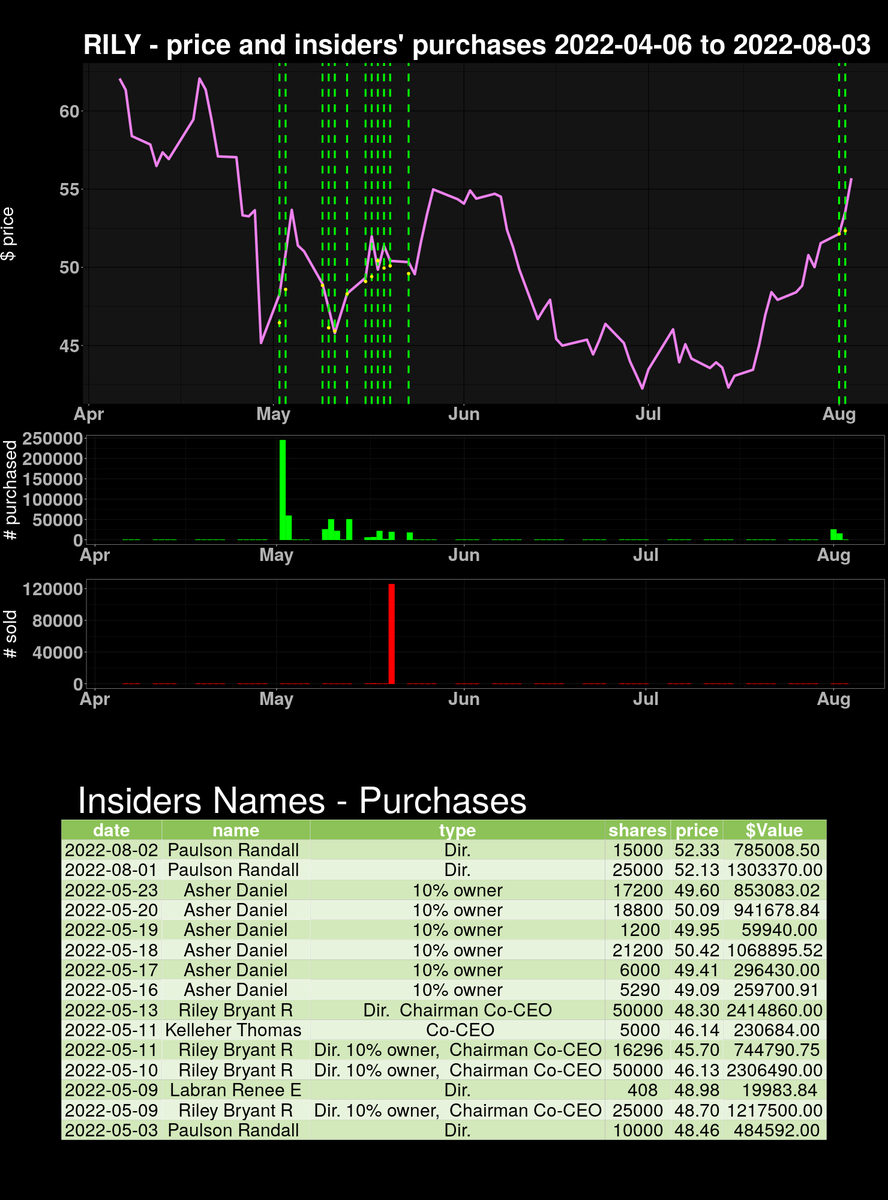Click the shares value '16296'
Image resolution: width=888 pixels, height=1200 pixels.
coord(637,1050)
